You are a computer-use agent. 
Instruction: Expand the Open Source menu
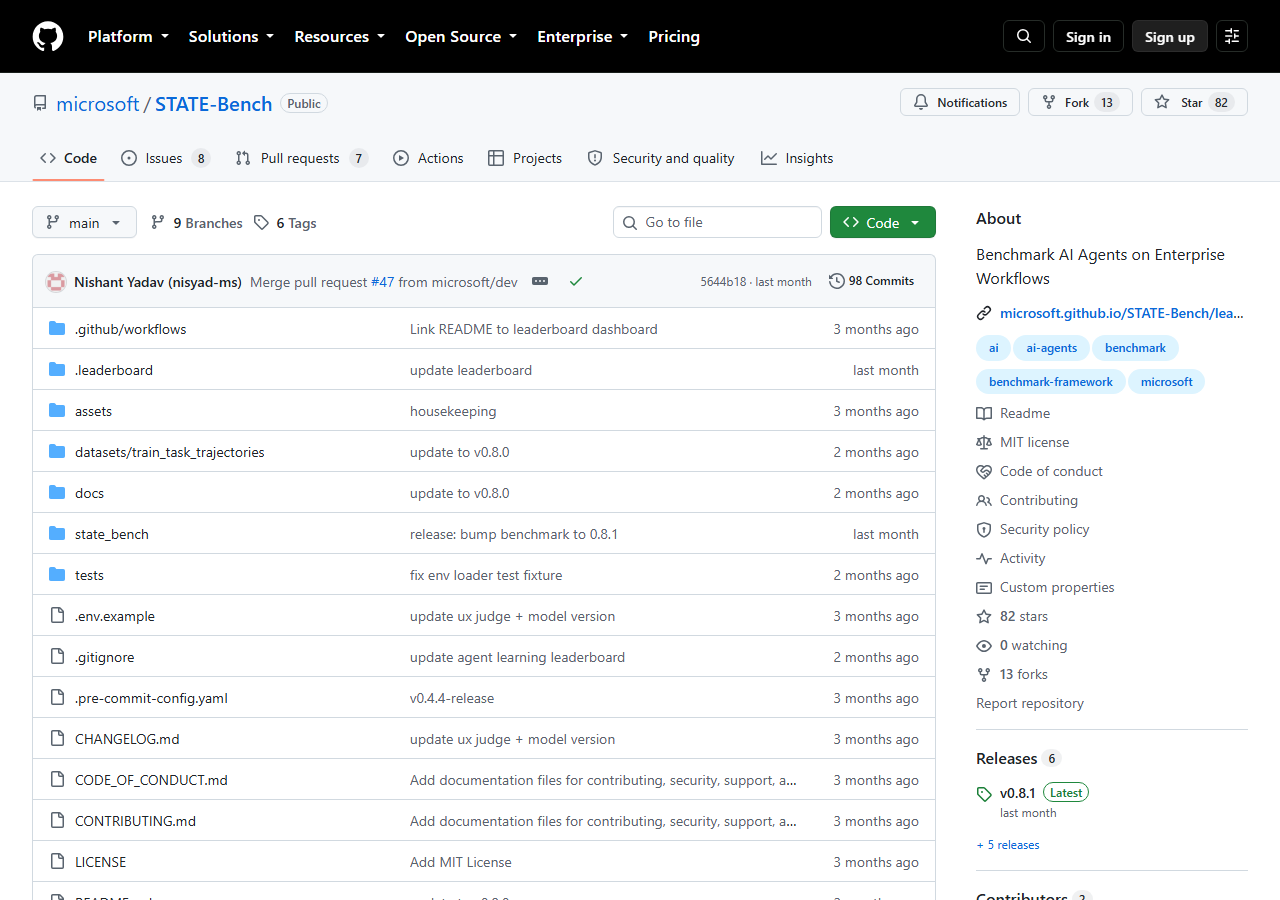tap(461, 36)
